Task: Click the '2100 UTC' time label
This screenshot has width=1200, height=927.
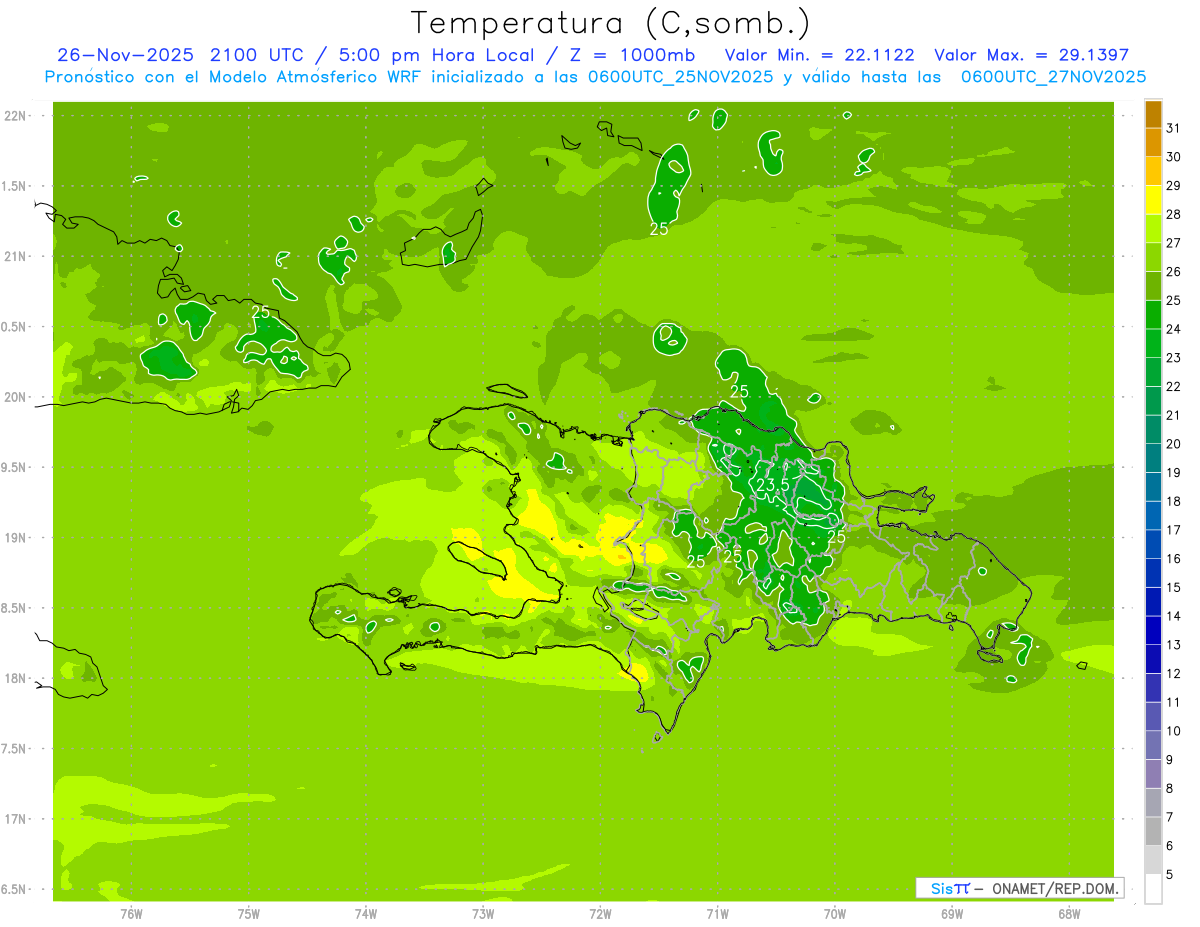Action: [x=258, y=55]
